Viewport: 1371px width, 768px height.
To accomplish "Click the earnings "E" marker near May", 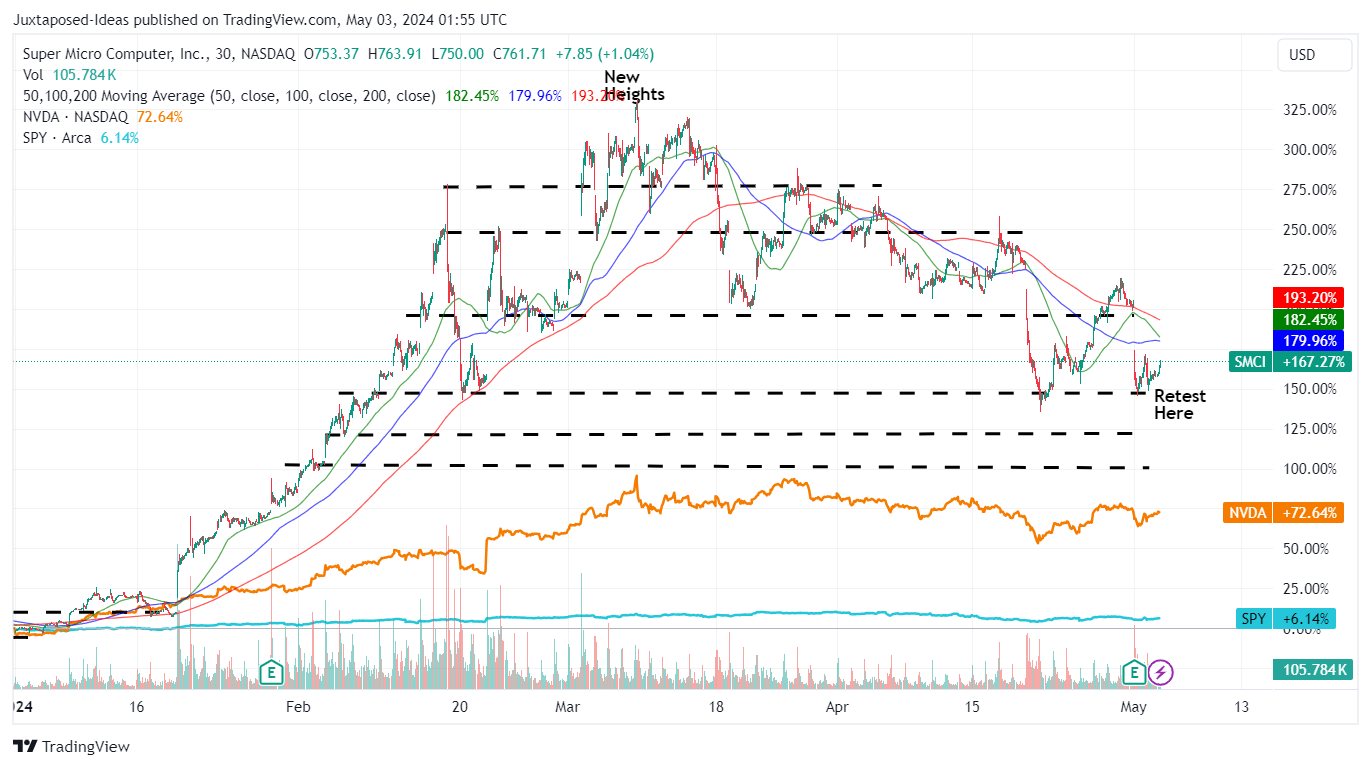I will (x=1134, y=673).
